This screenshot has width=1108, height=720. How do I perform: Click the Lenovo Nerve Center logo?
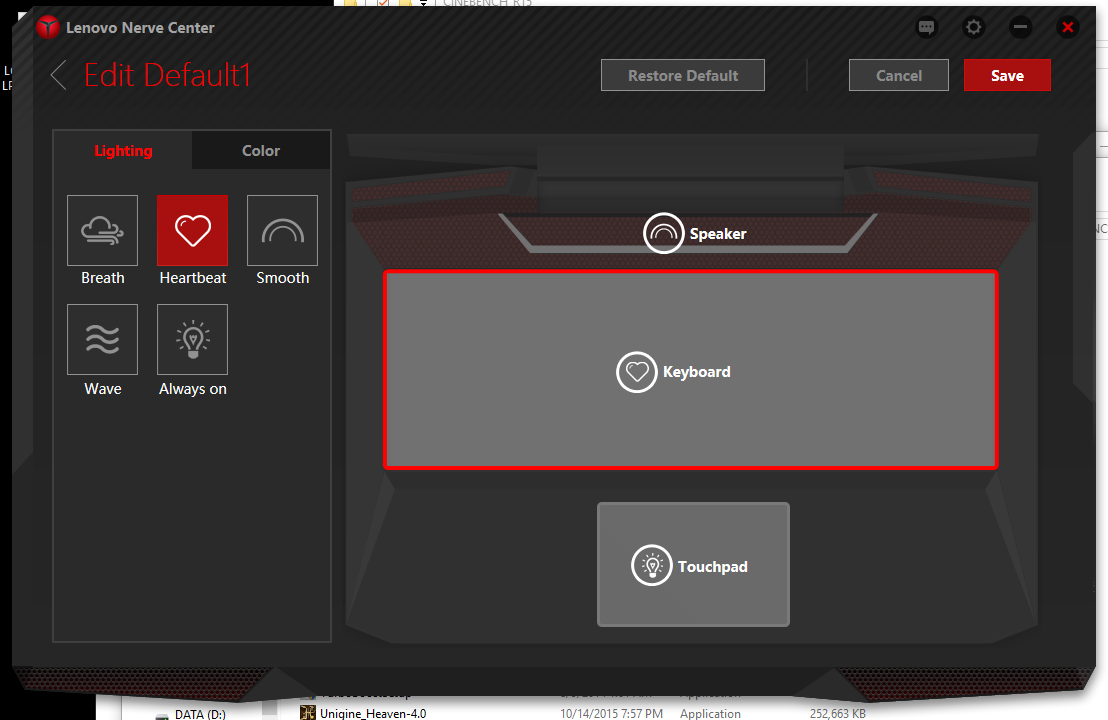(48, 28)
